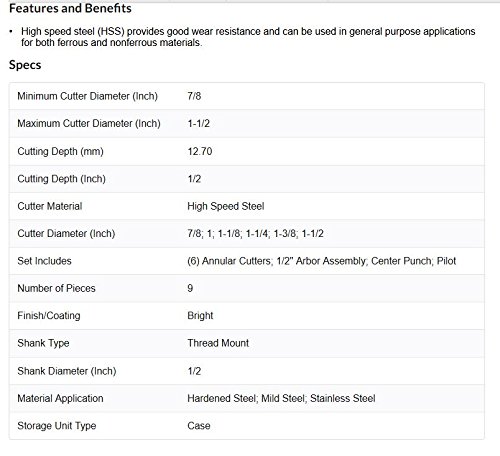Click the Cutter Diameter (Inch) sizes list
The image size is (500, 456).
[255, 233]
